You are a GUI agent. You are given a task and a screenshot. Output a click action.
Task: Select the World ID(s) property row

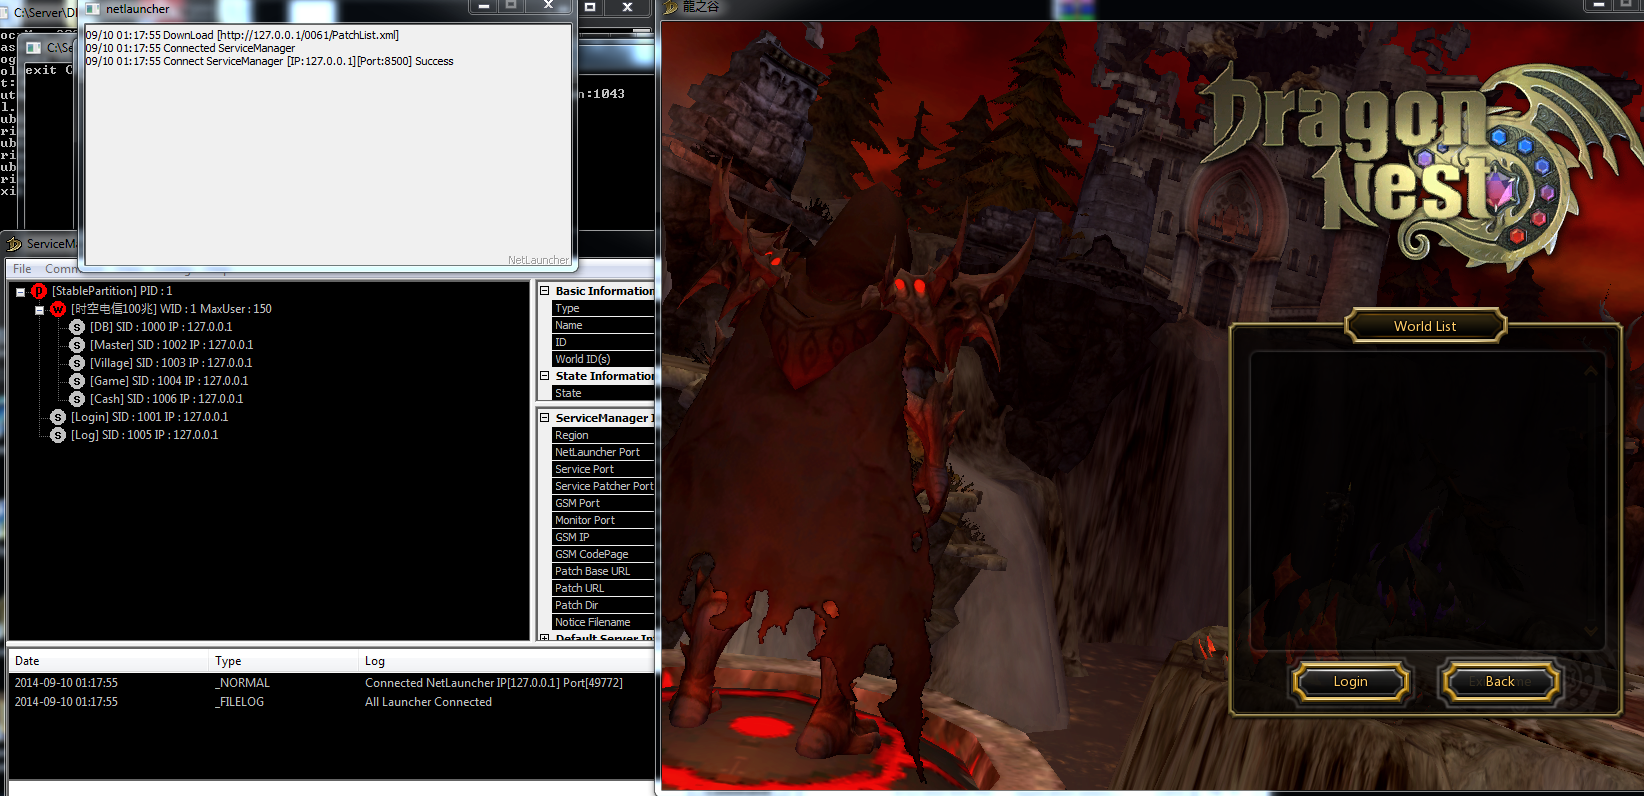coord(603,359)
